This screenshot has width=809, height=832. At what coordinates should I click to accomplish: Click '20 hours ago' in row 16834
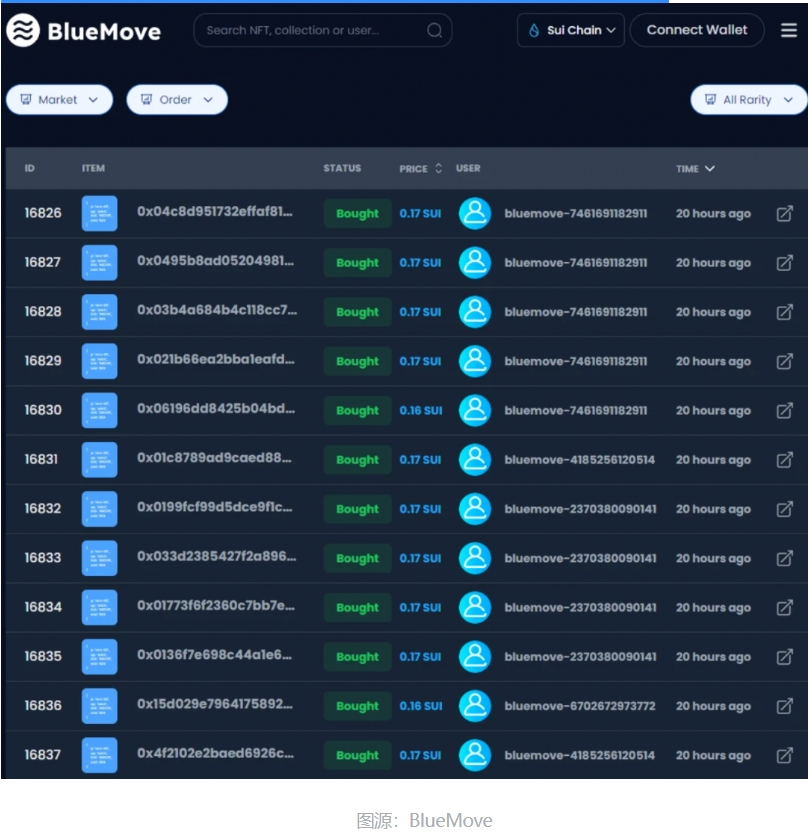pos(713,608)
